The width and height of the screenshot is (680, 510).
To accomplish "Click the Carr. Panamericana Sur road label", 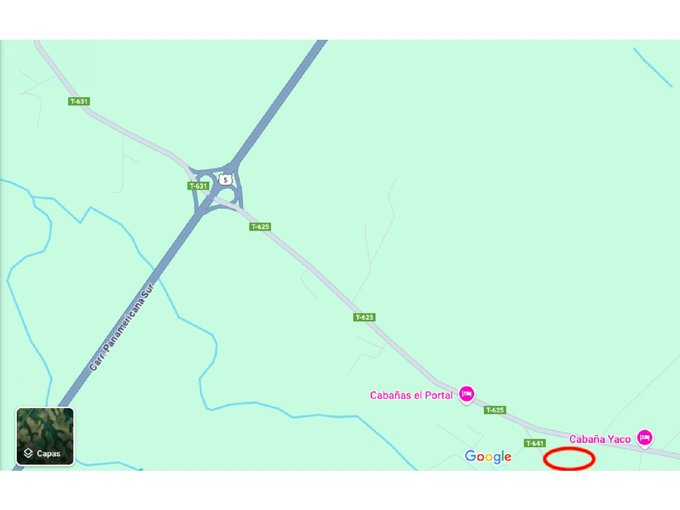I will pos(121,327).
